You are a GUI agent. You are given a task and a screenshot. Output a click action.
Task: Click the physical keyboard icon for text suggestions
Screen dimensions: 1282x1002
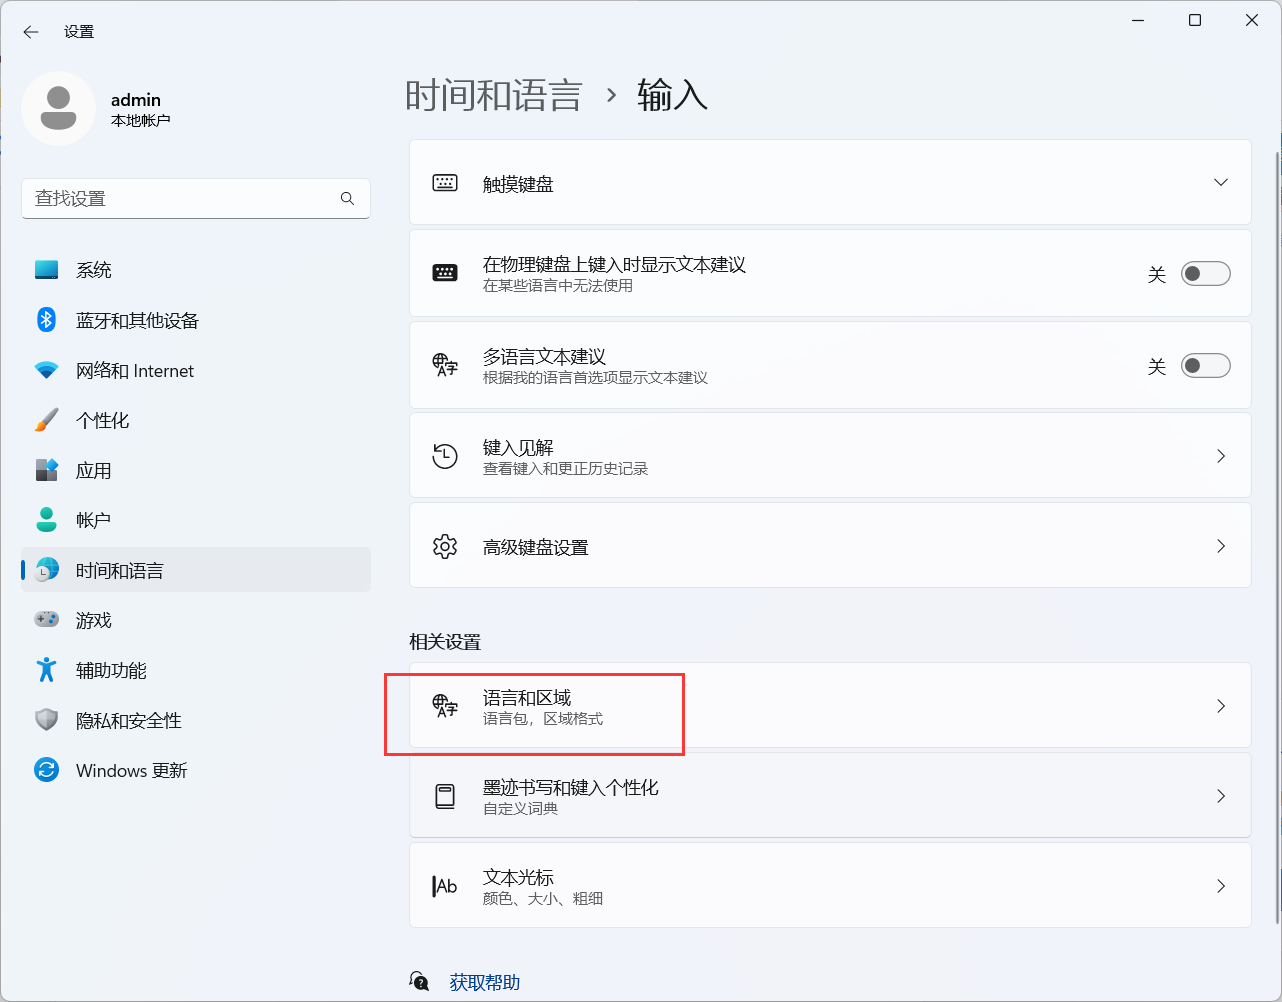coord(445,273)
